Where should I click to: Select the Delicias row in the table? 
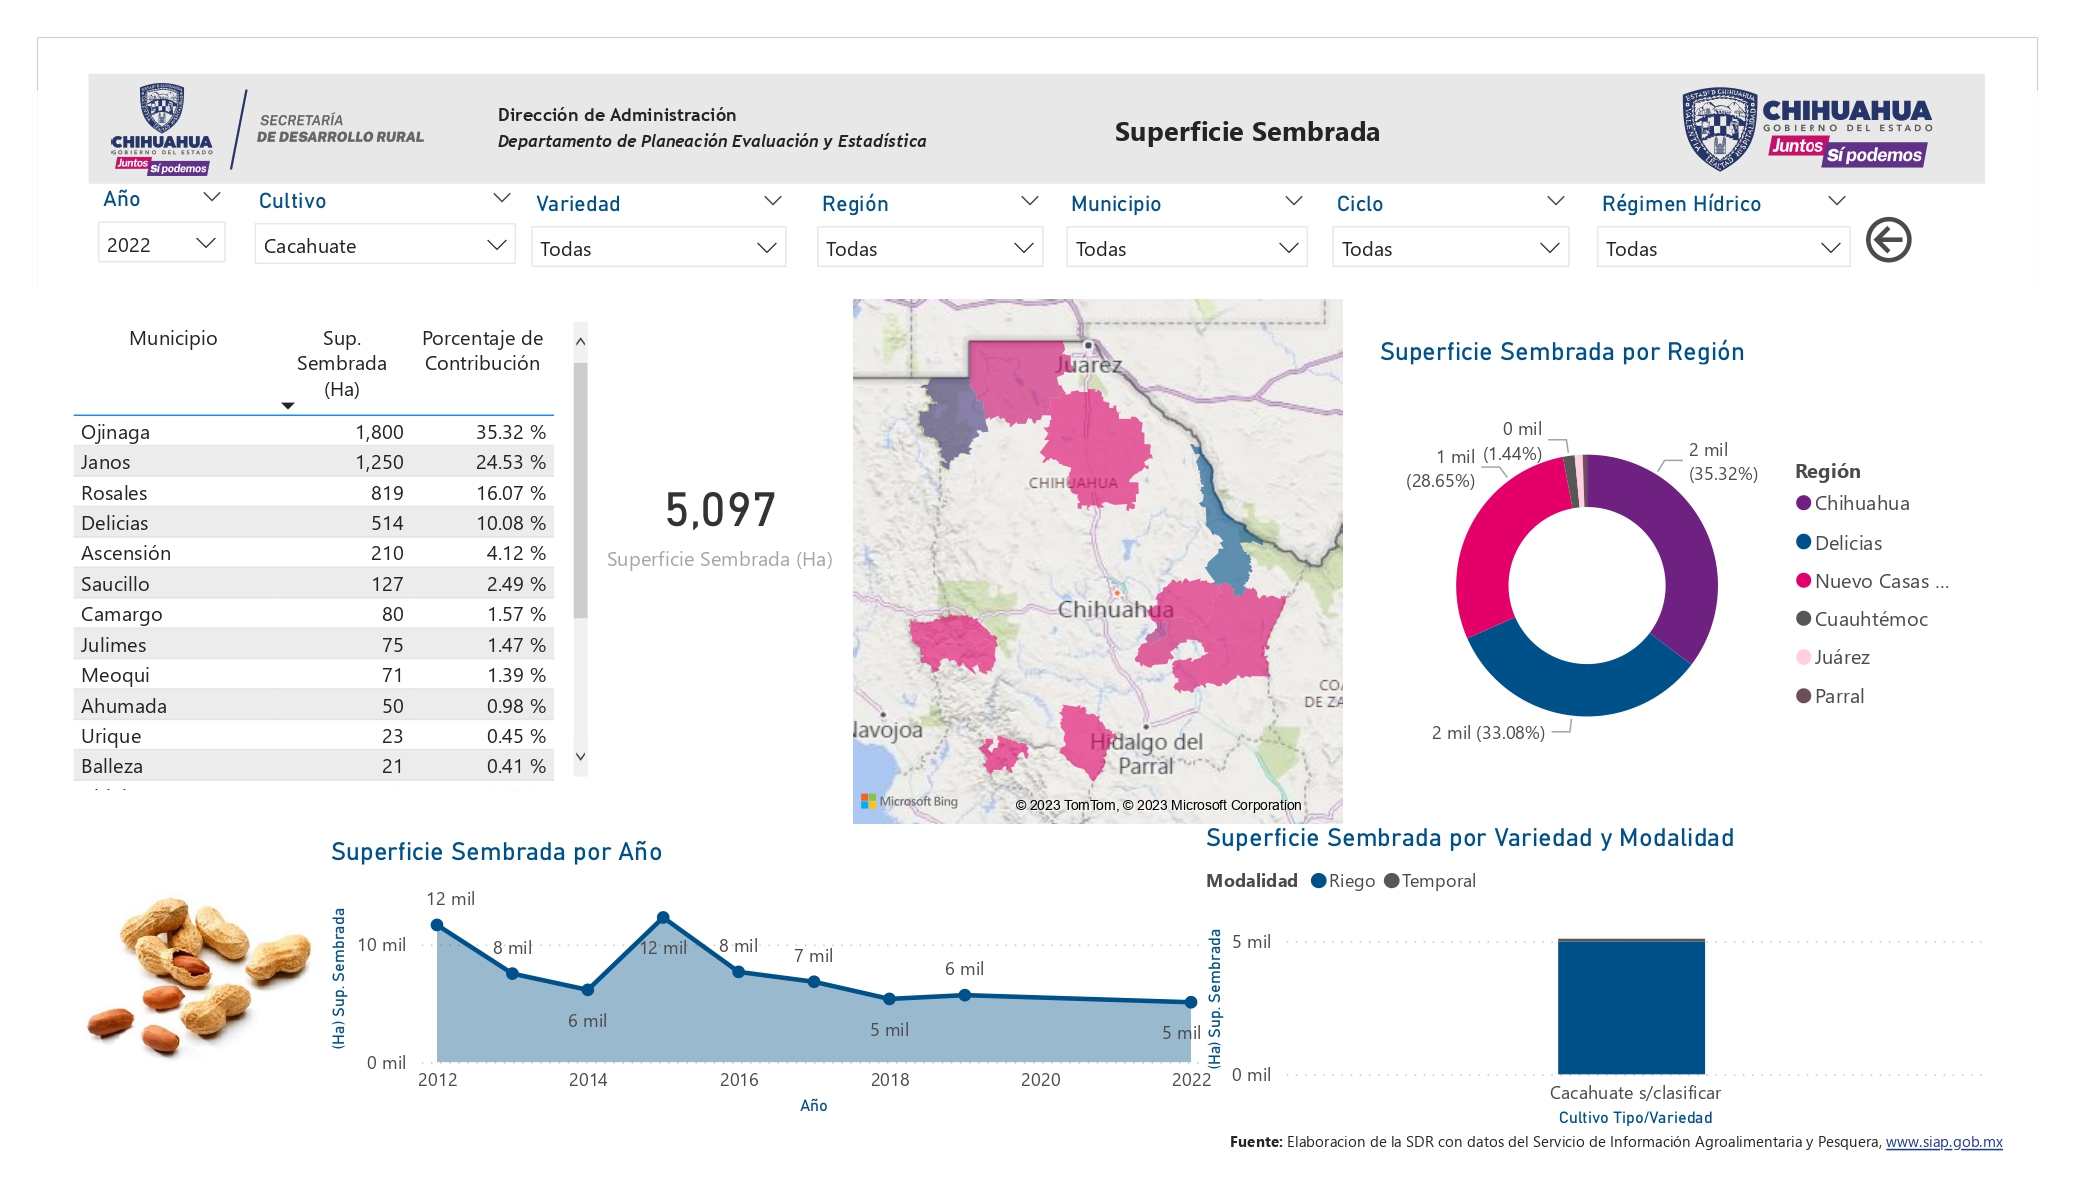point(313,523)
